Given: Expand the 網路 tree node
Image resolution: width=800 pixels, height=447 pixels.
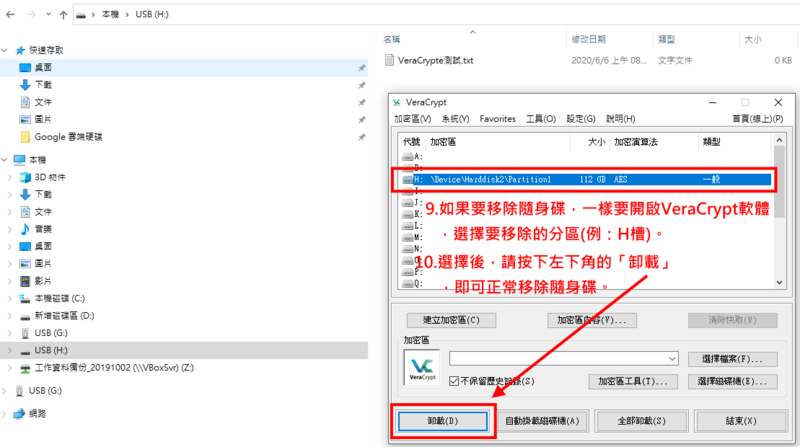Looking at the screenshot, I should coord(5,413).
